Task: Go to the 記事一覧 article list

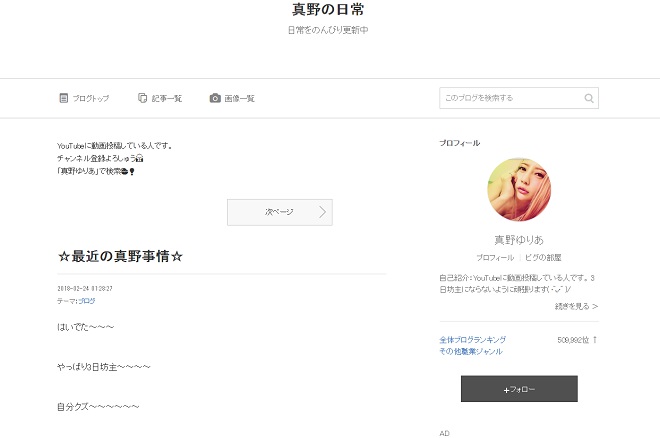Action: 167,98
